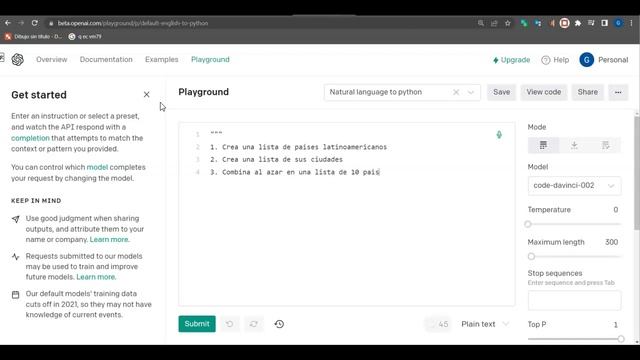
Task: Regenerate completion with the refresh icon
Action: pyautogui.click(x=253, y=324)
